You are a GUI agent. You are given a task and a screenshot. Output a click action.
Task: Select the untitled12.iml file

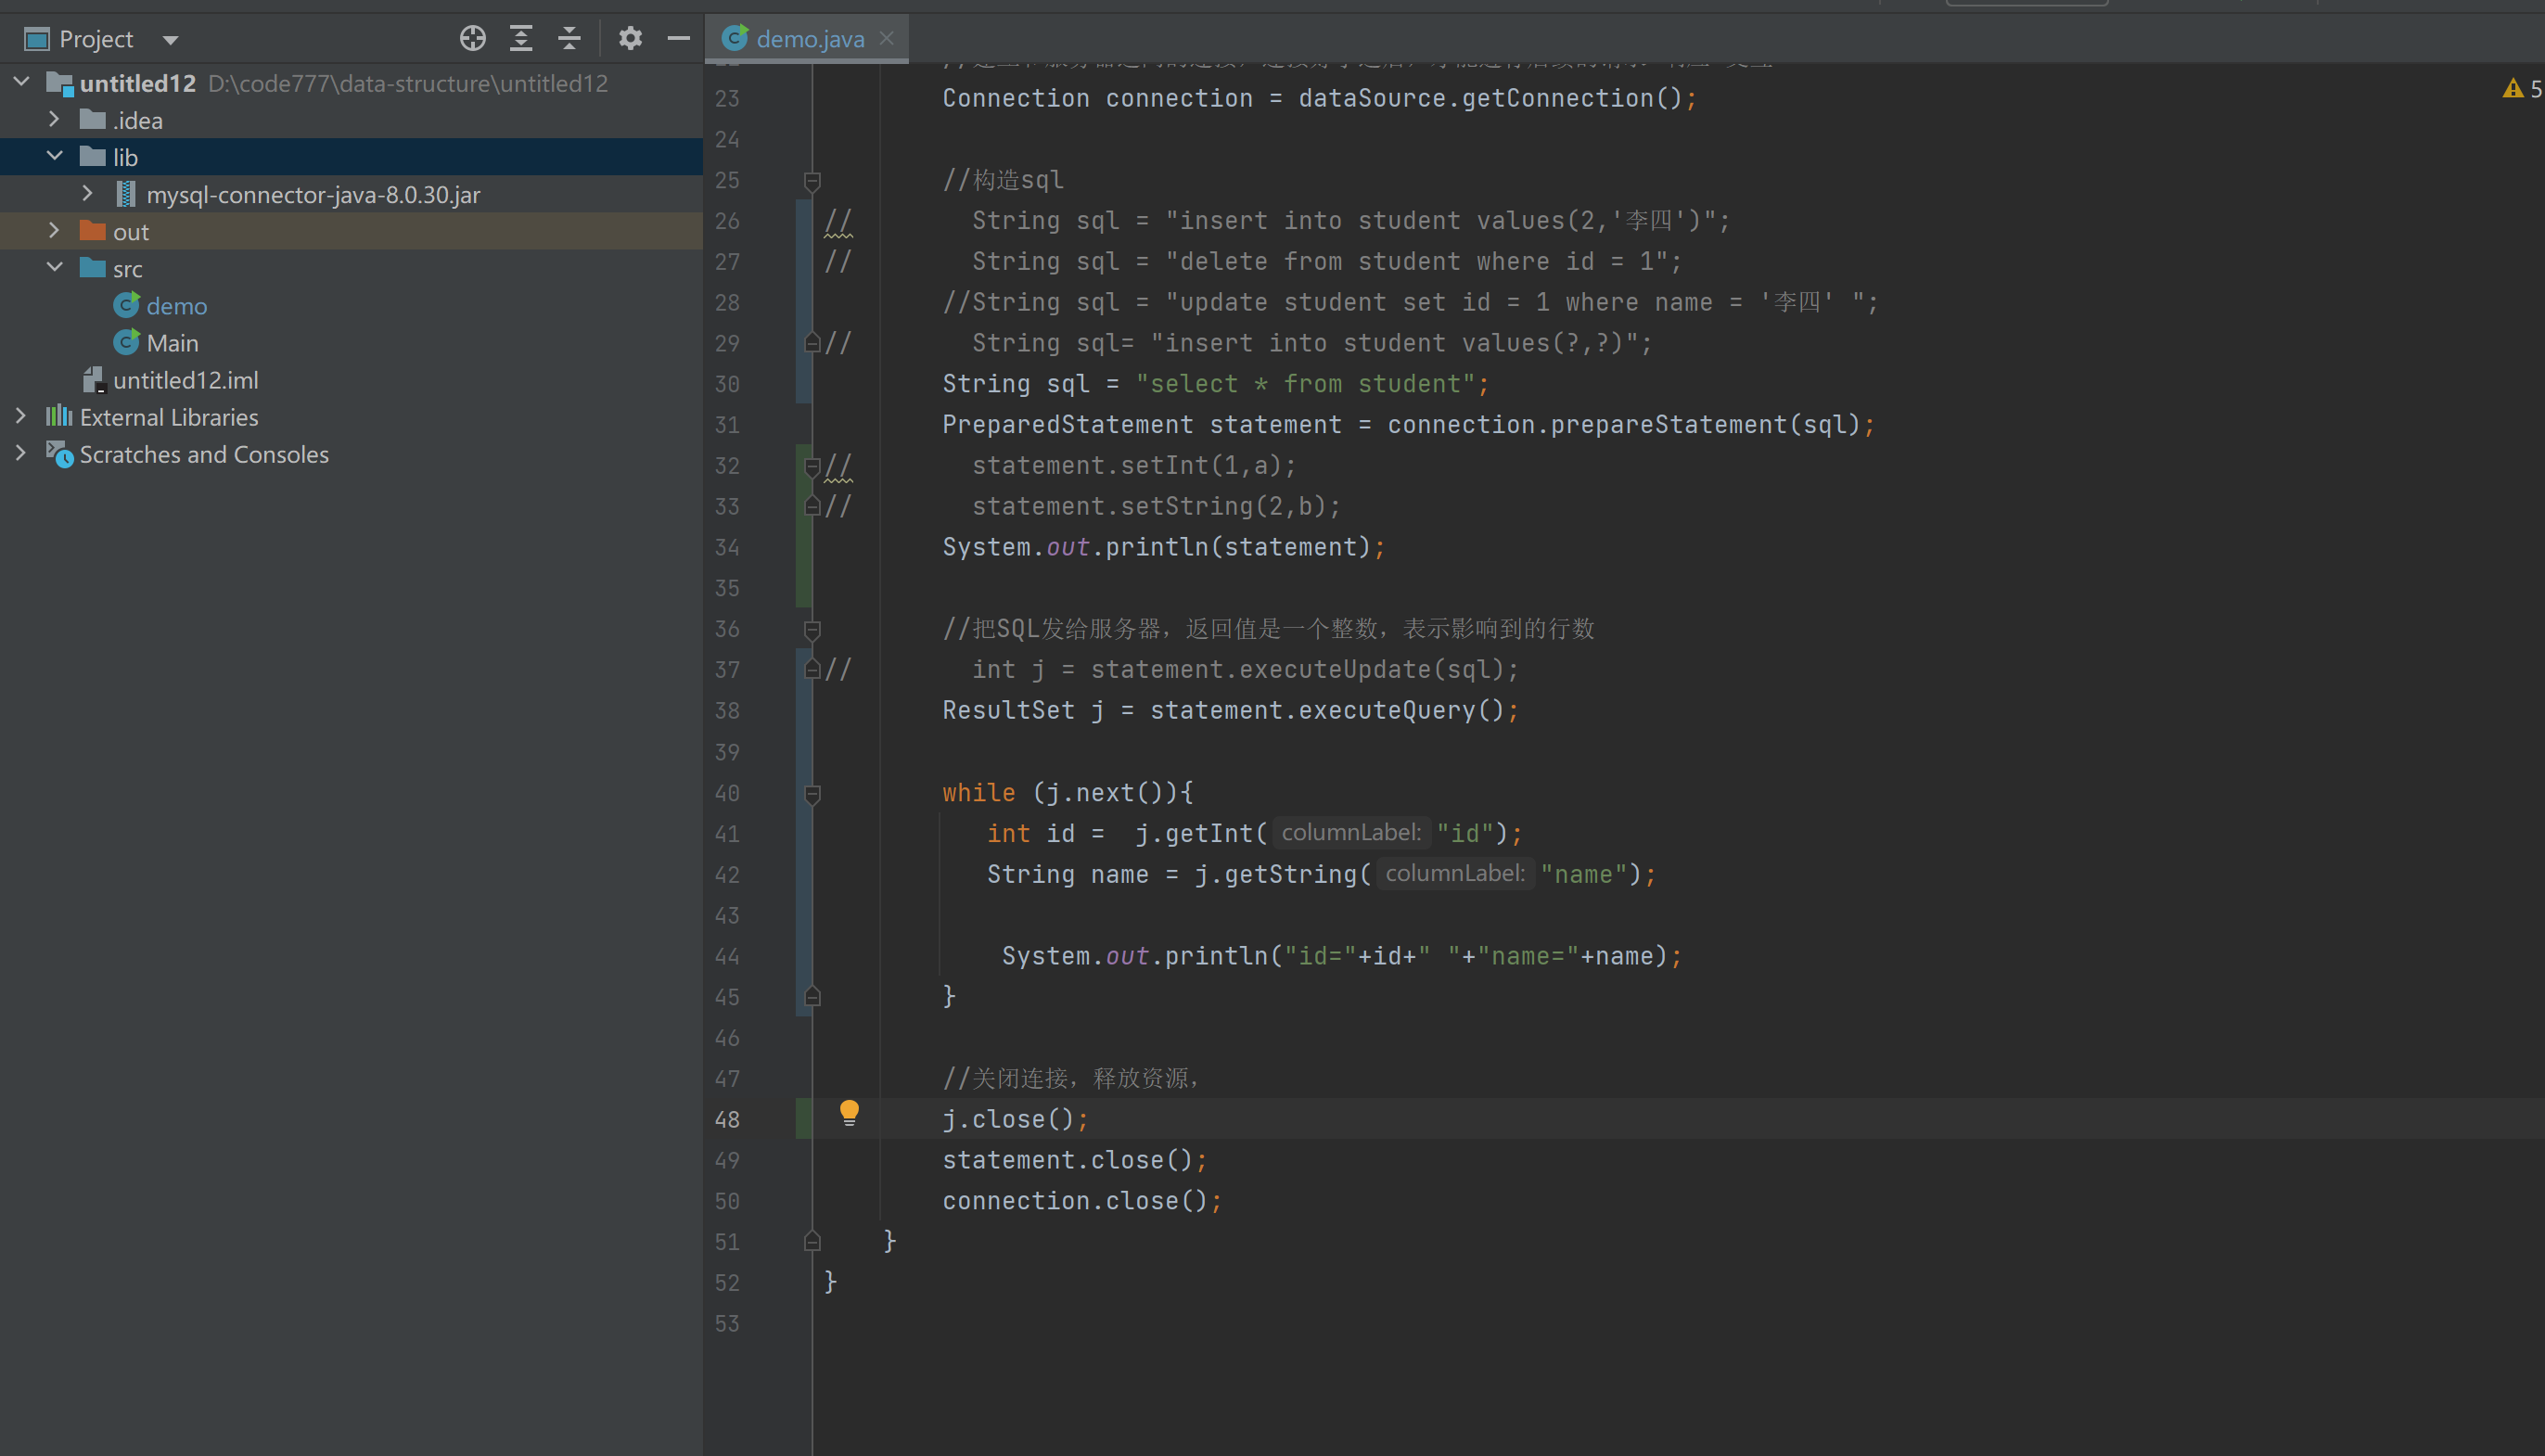(185, 380)
